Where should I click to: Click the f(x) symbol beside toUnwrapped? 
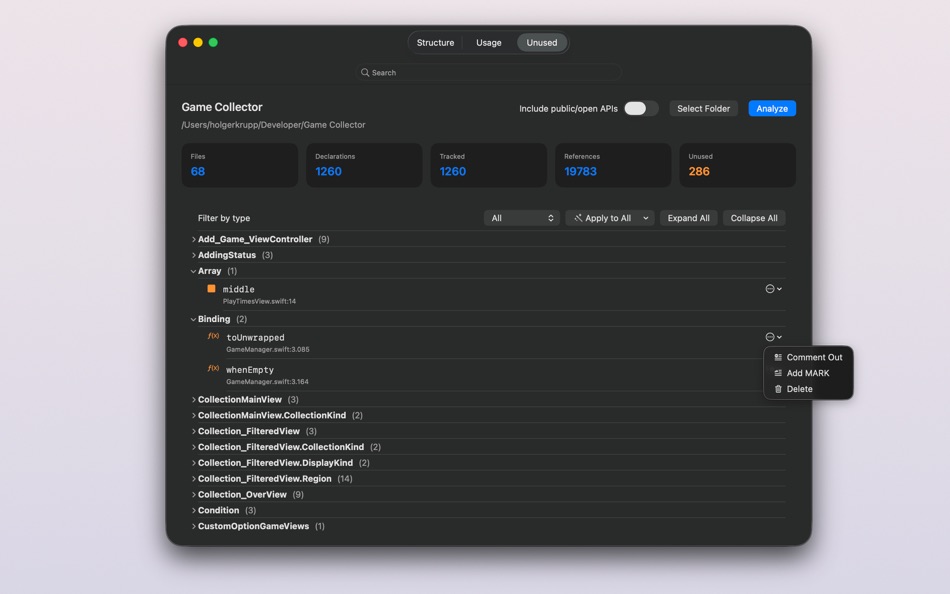coord(213,337)
